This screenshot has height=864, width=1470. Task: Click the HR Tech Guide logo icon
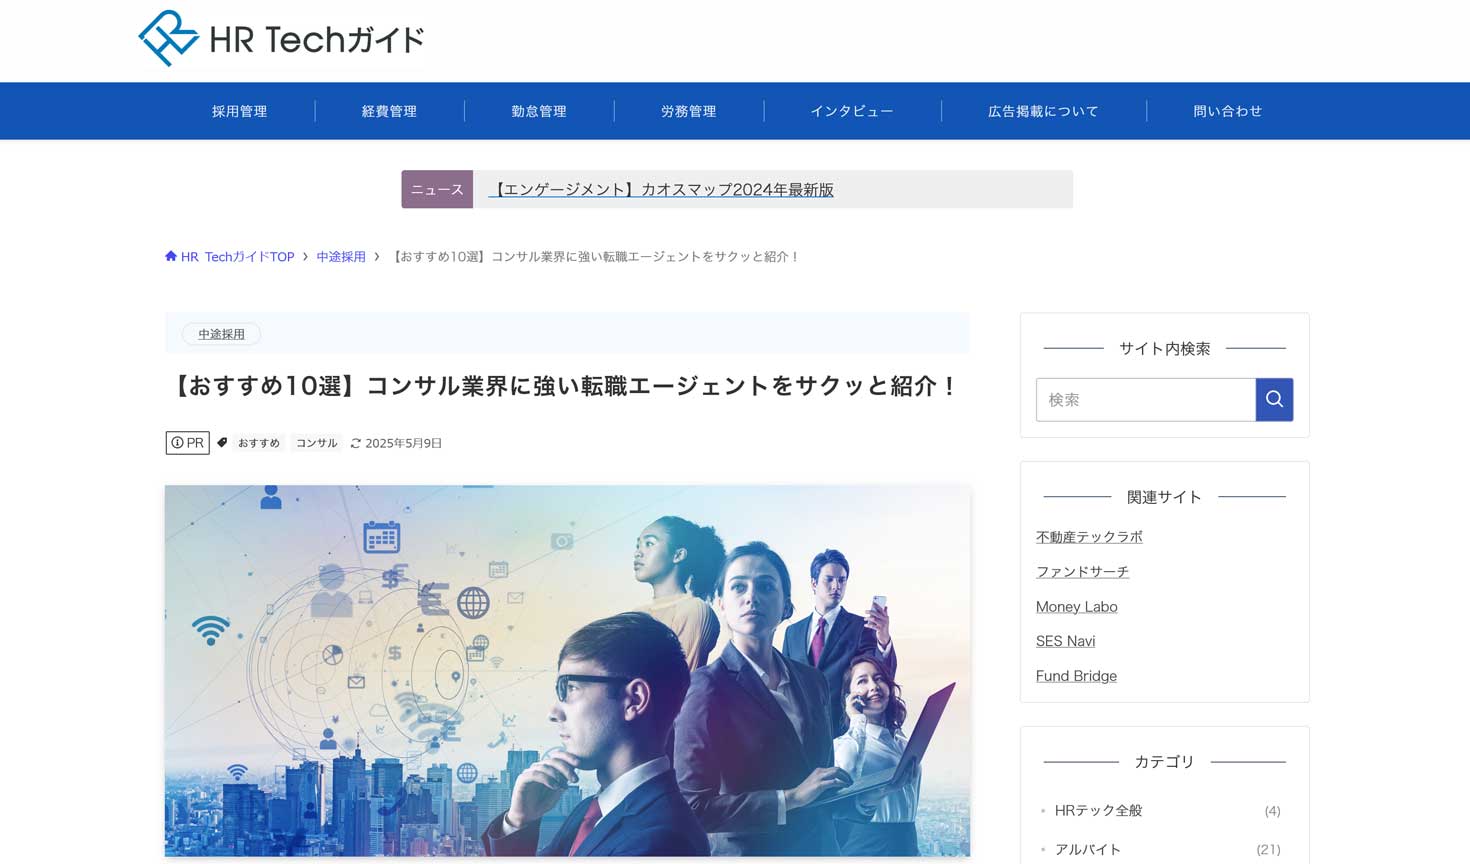[168, 39]
